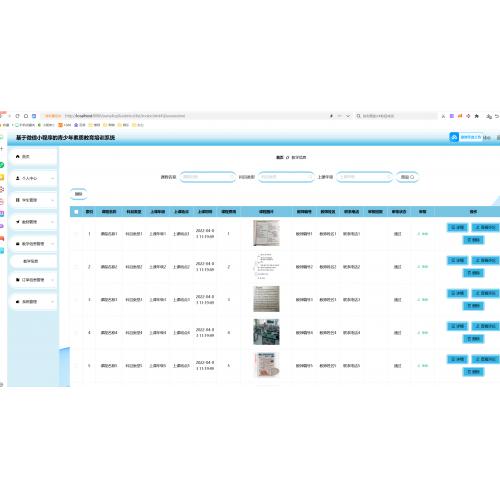
Task: Click the search magnifier icon in browser bar
Action: pyautogui.click(x=358, y=116)
